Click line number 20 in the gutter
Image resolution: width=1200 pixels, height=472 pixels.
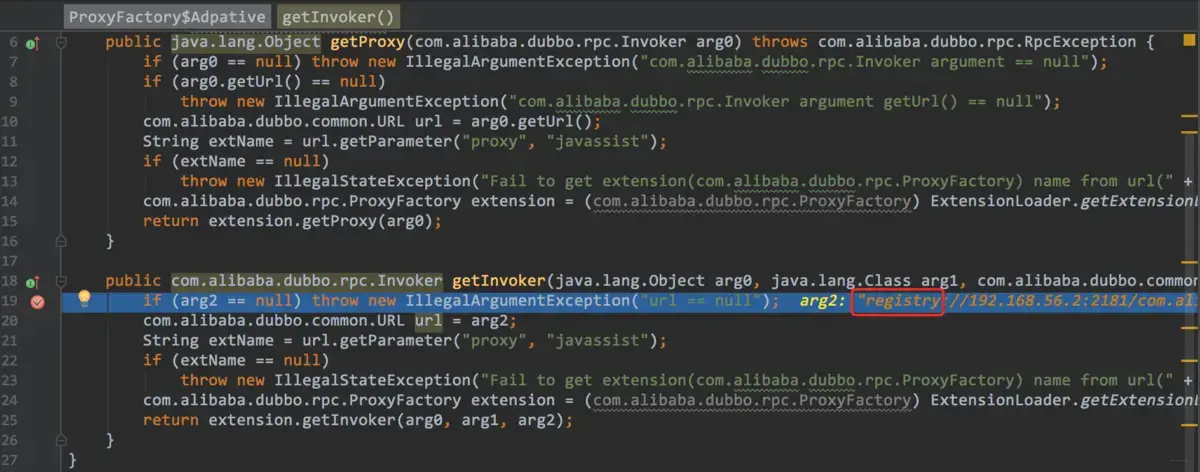pos(10,321)
